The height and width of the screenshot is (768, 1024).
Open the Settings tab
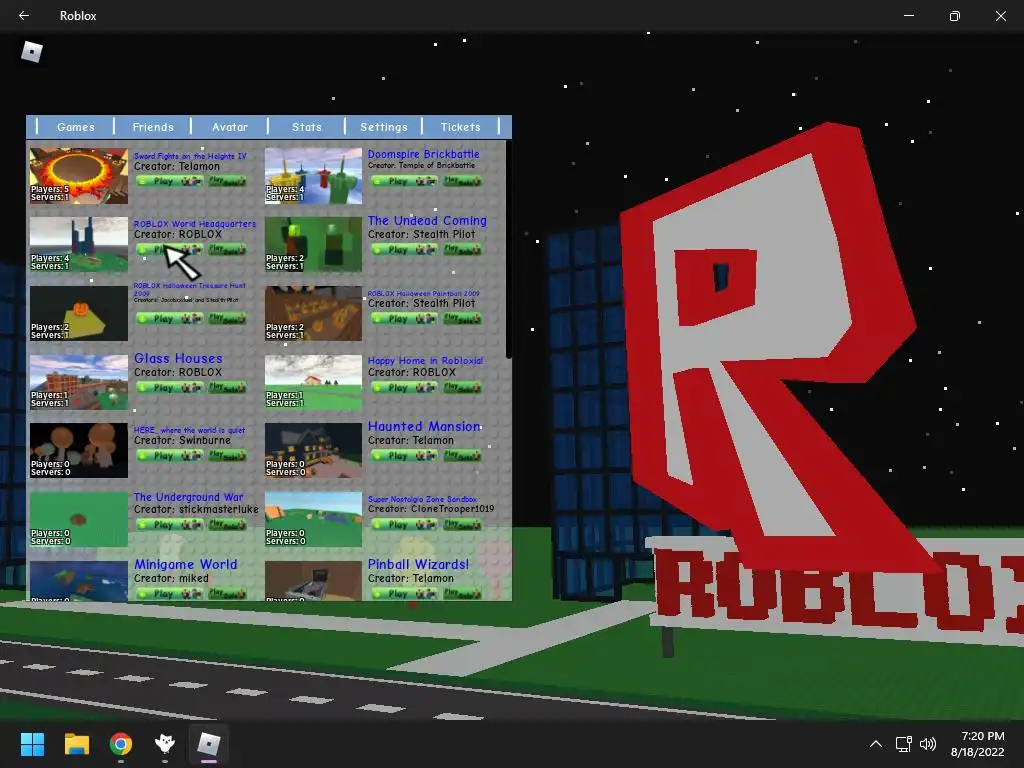pyautogui.click(x=383, y=127)
